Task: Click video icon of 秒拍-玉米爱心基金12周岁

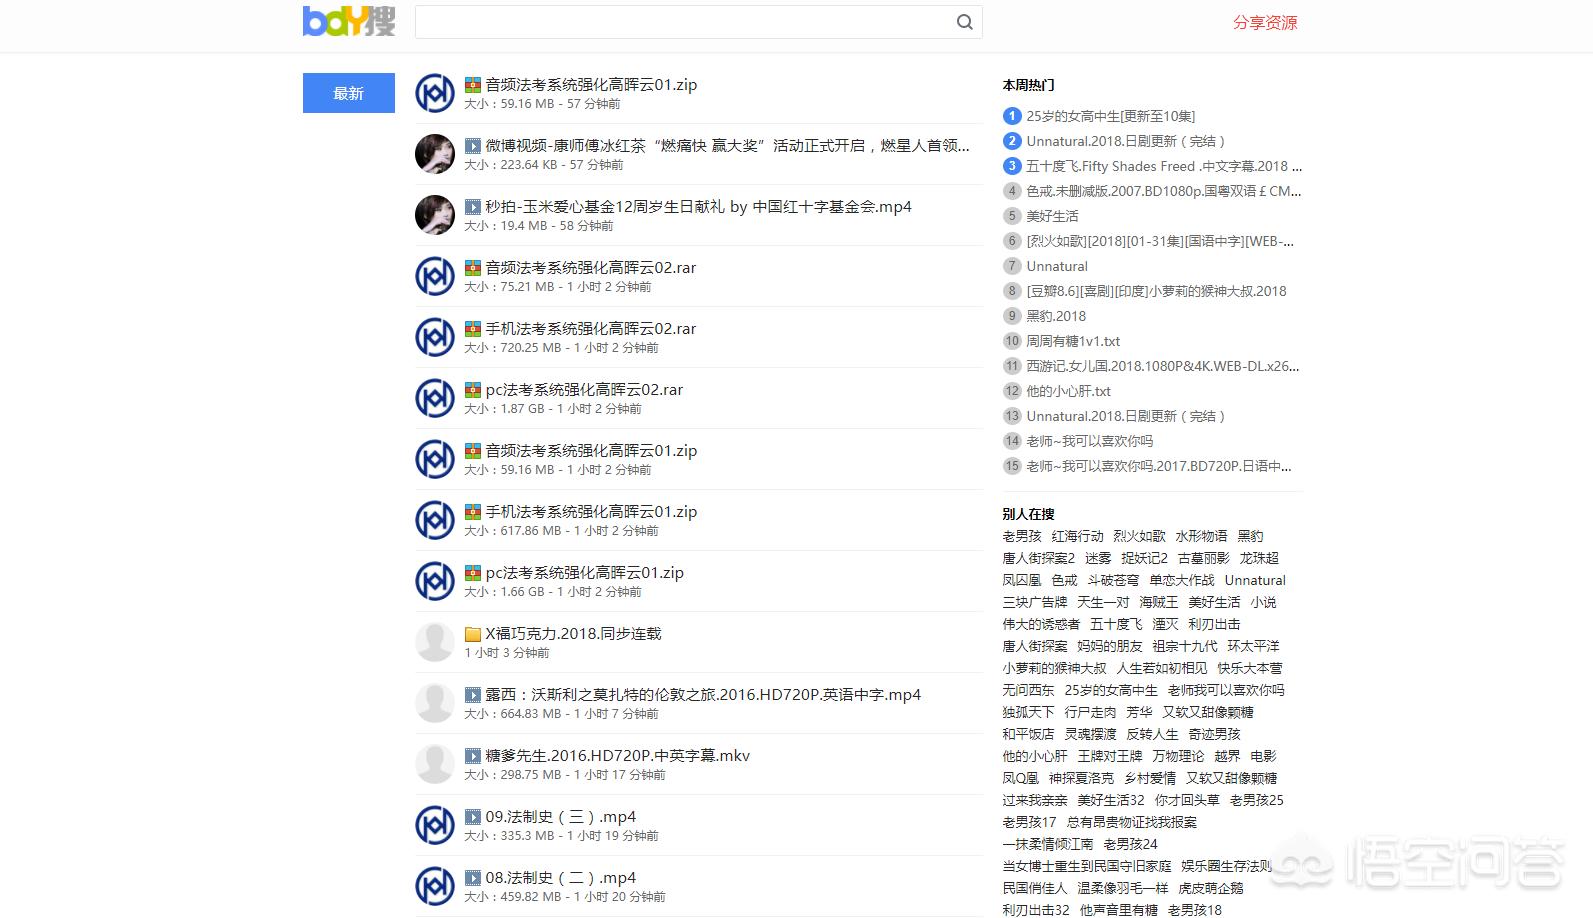Action: [x=473, y=207]
